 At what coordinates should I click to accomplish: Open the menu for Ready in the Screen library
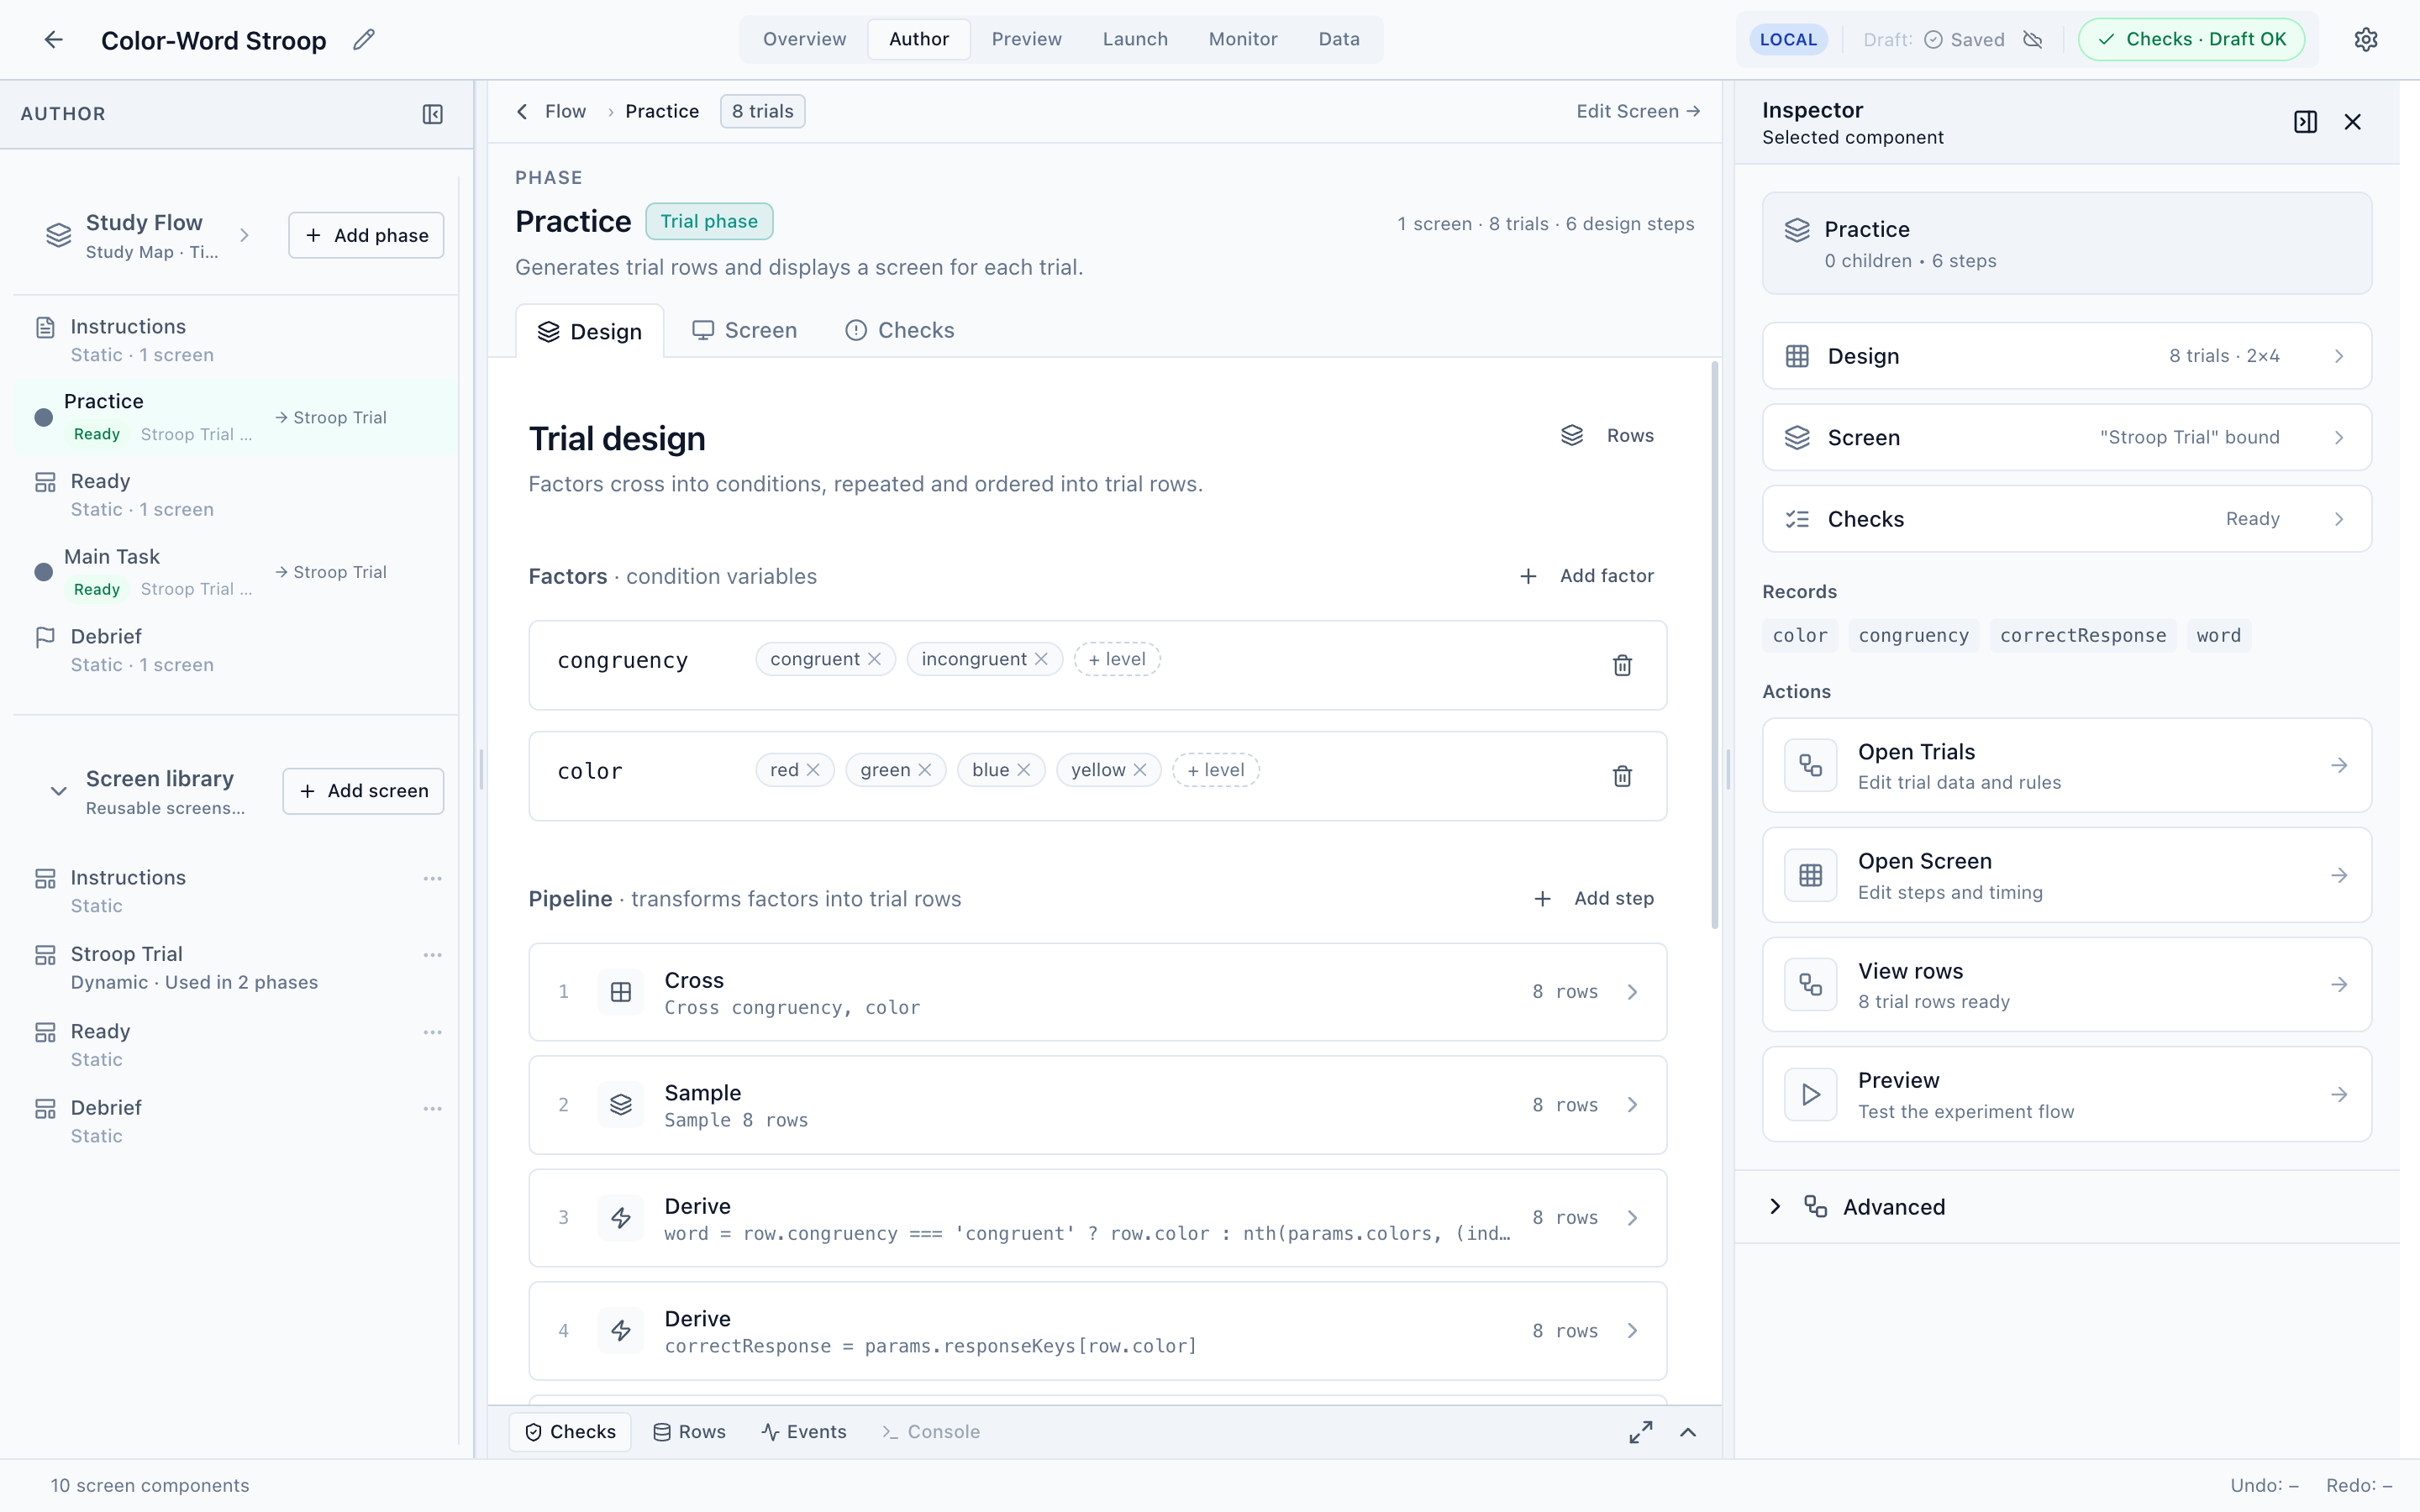432,1032
